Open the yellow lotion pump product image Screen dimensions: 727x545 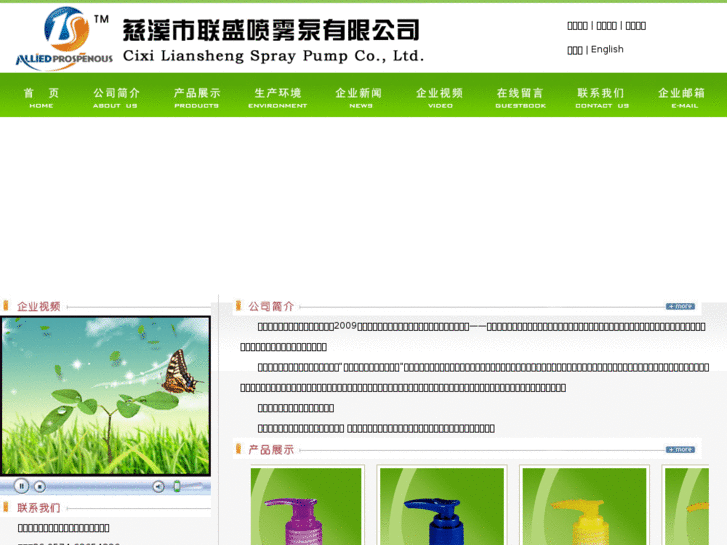pos(584,507)
